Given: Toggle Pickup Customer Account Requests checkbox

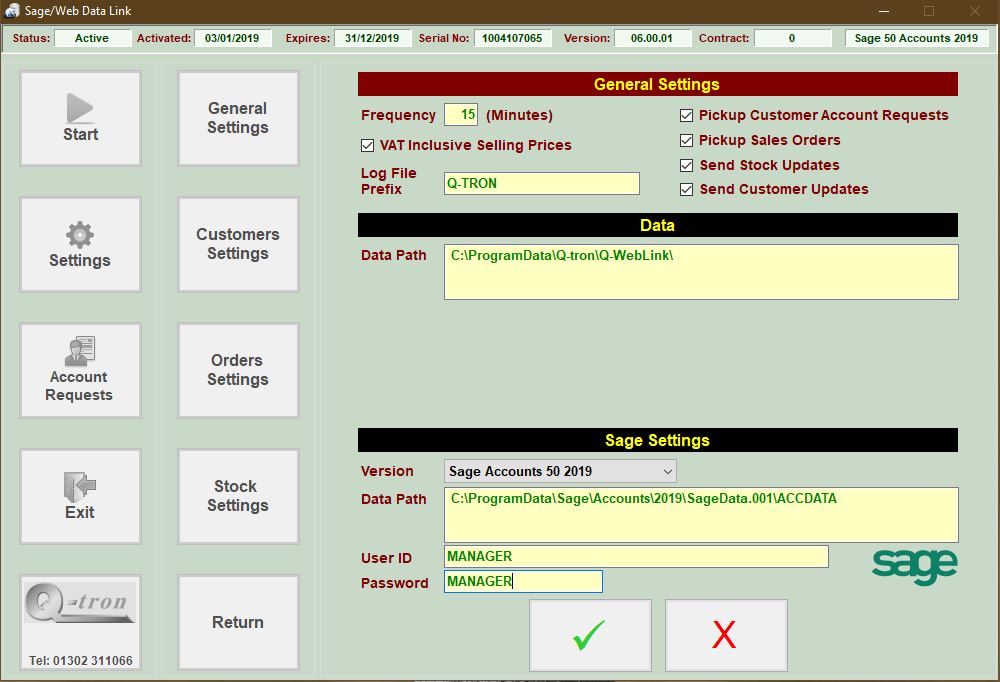Looking at the screenshot, I should [x=686, y=115].
